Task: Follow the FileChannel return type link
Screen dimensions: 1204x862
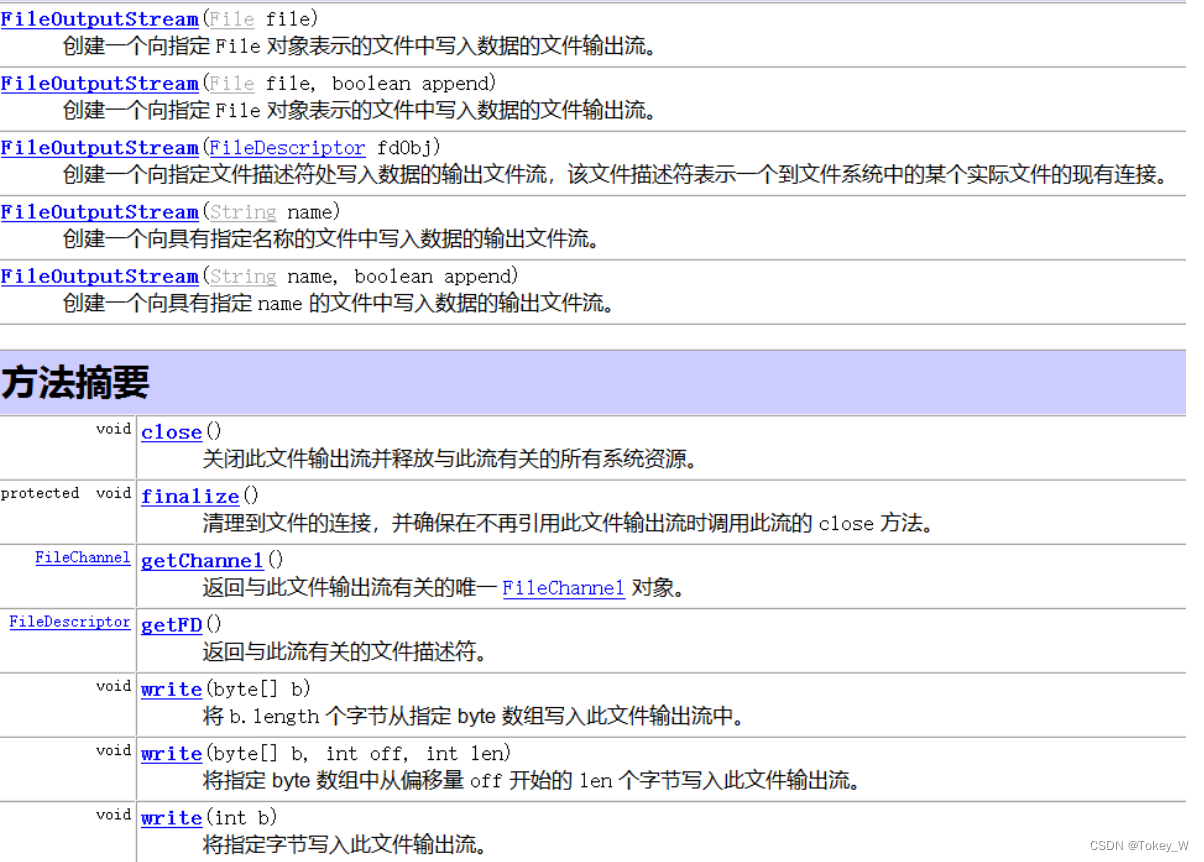Action: pos(82,557)
